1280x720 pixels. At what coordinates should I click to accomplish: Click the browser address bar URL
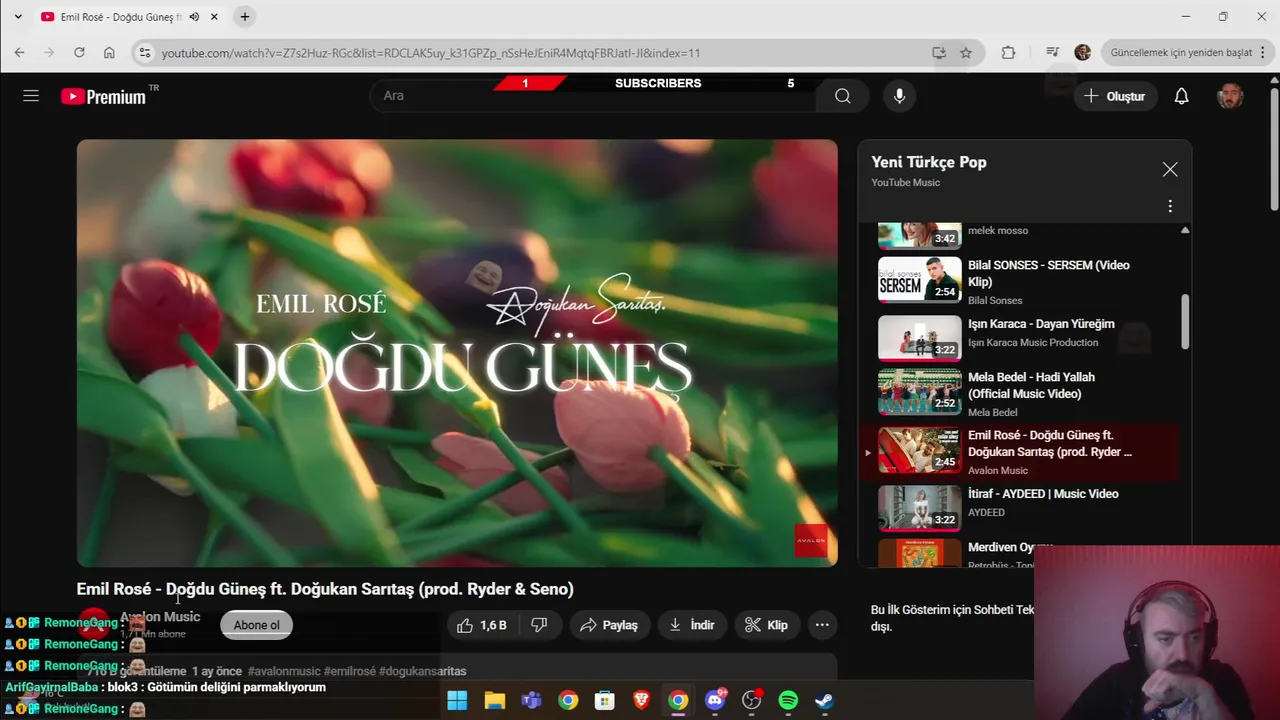pyautogui.click(x=430, y=53)
